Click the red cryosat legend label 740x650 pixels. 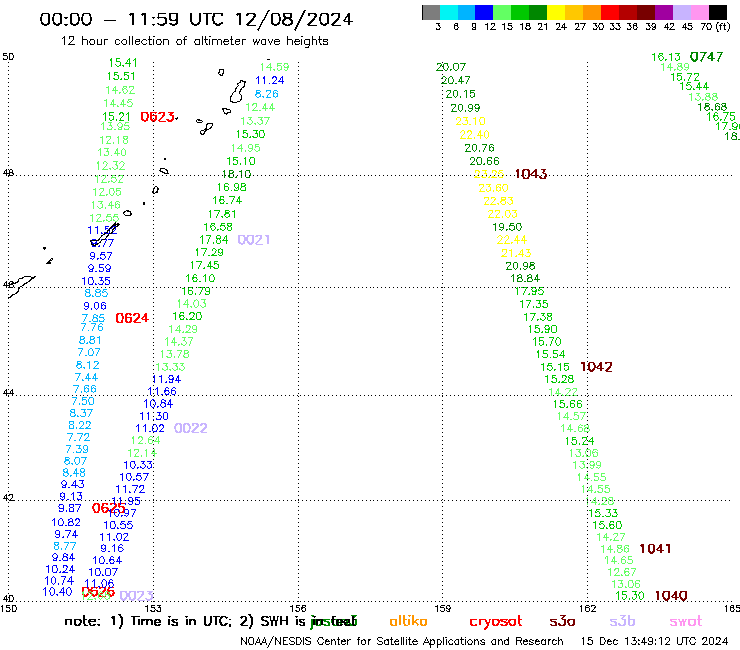point(496,622)
